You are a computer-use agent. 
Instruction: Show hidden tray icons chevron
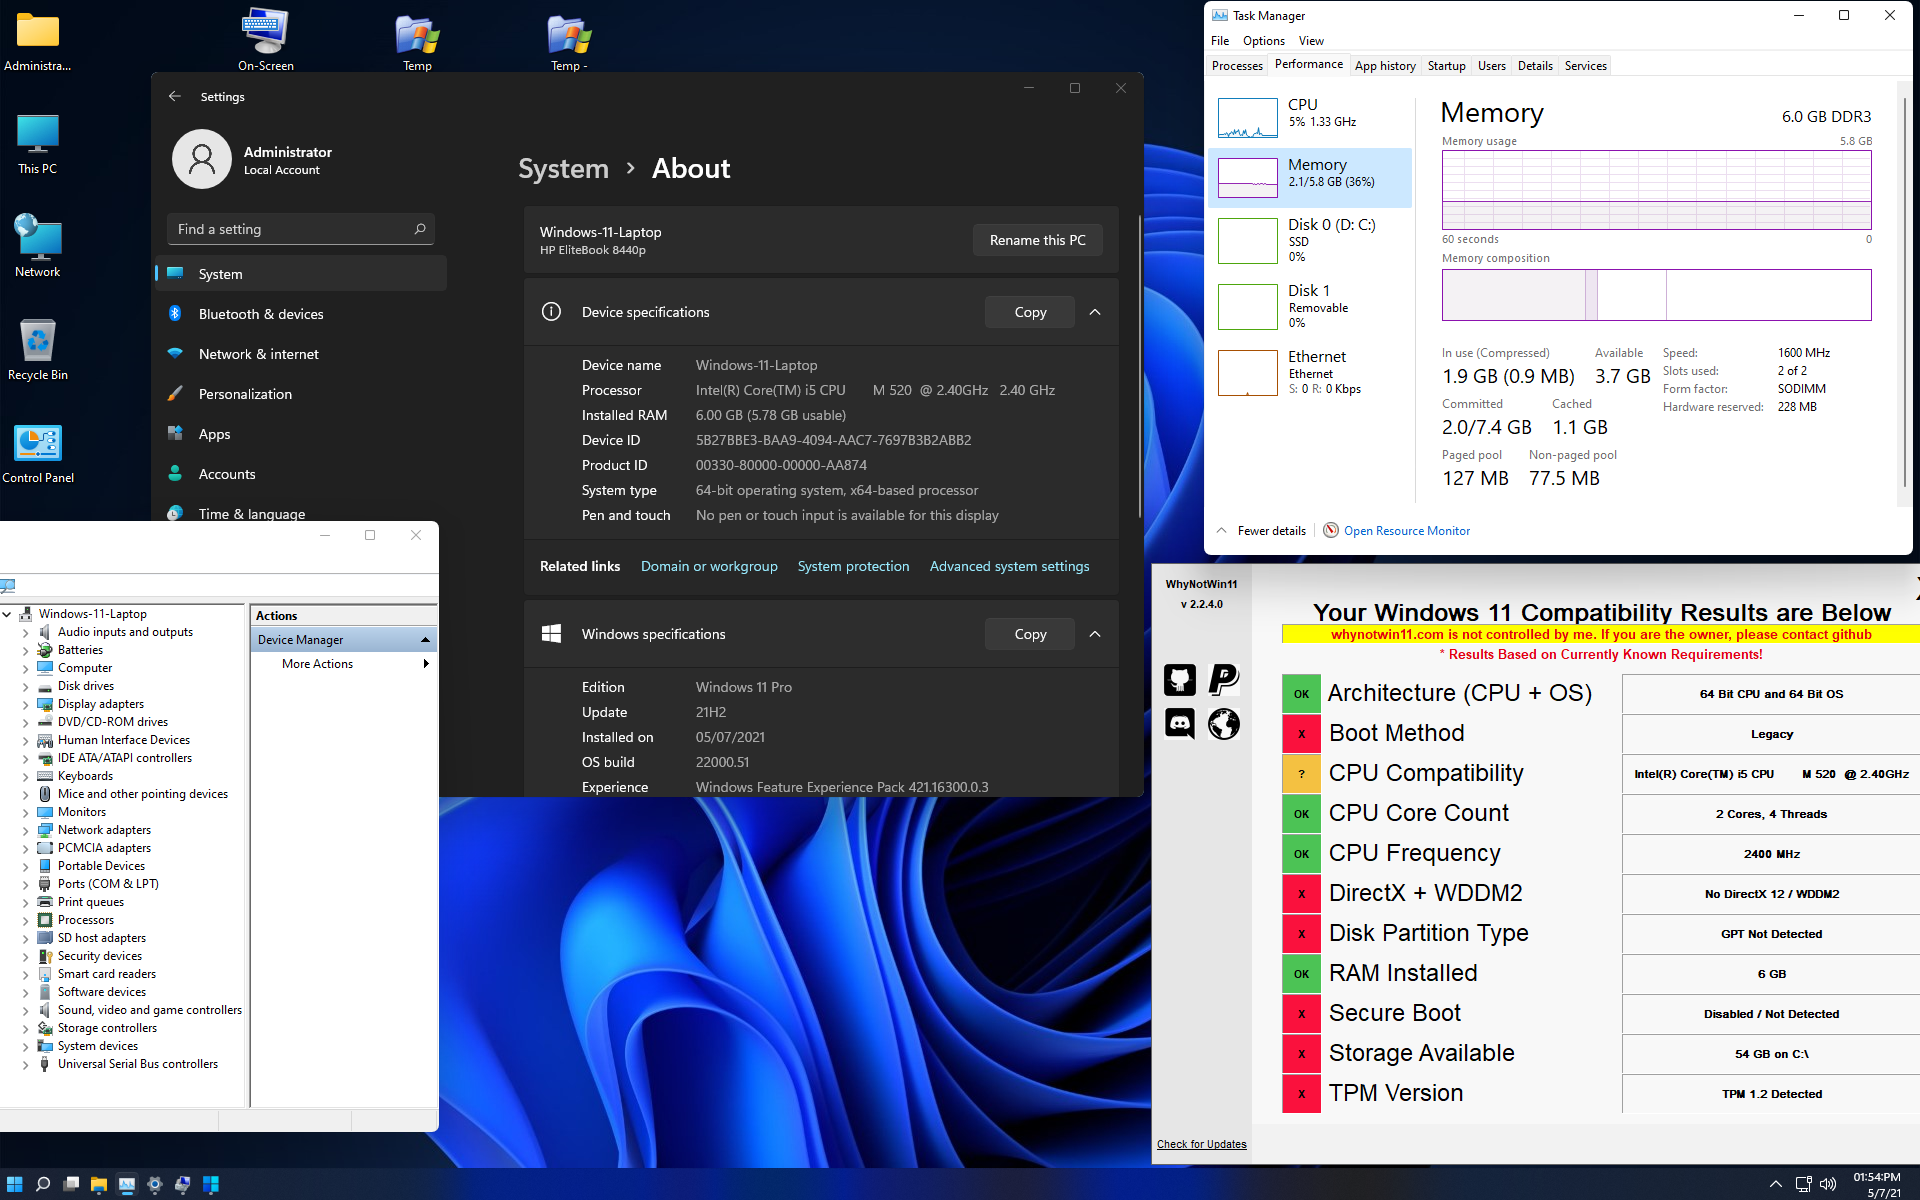point(1776,1184)
